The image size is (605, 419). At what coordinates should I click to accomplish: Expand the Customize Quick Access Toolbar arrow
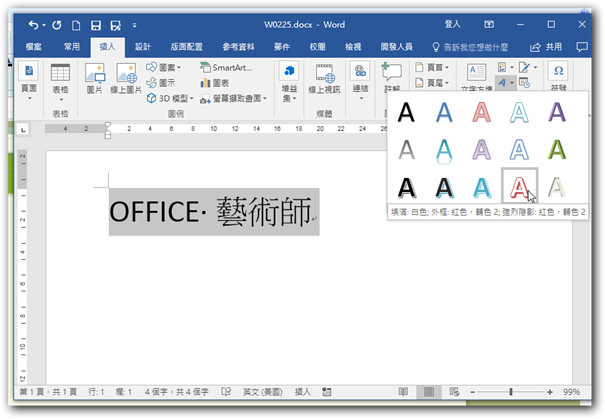coord(134,25)
